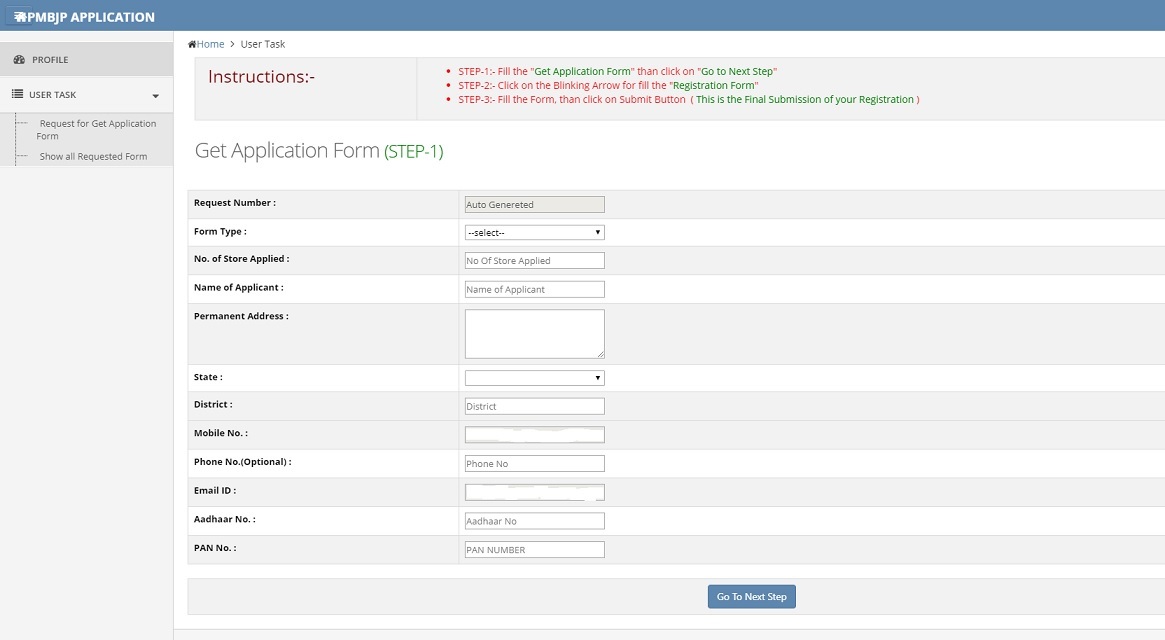Click the PAN Number input field
Viewport: 1165px width, 640px height.
pyautogui.click(x=534, y=549)
